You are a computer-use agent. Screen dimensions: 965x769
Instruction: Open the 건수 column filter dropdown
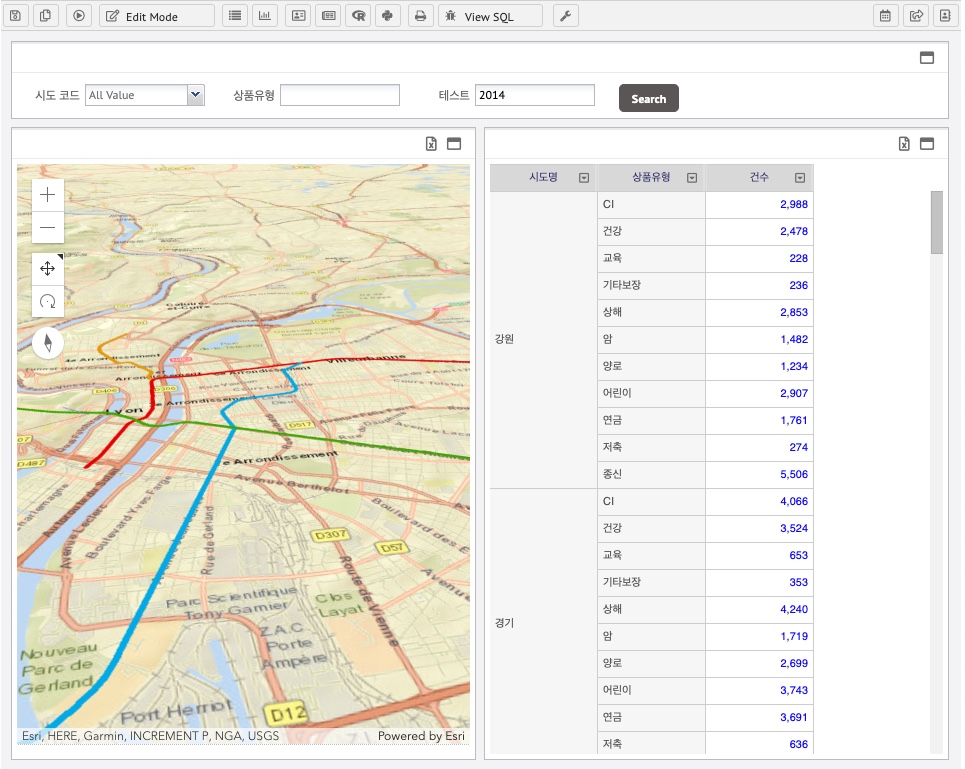(x=800, y=178)
